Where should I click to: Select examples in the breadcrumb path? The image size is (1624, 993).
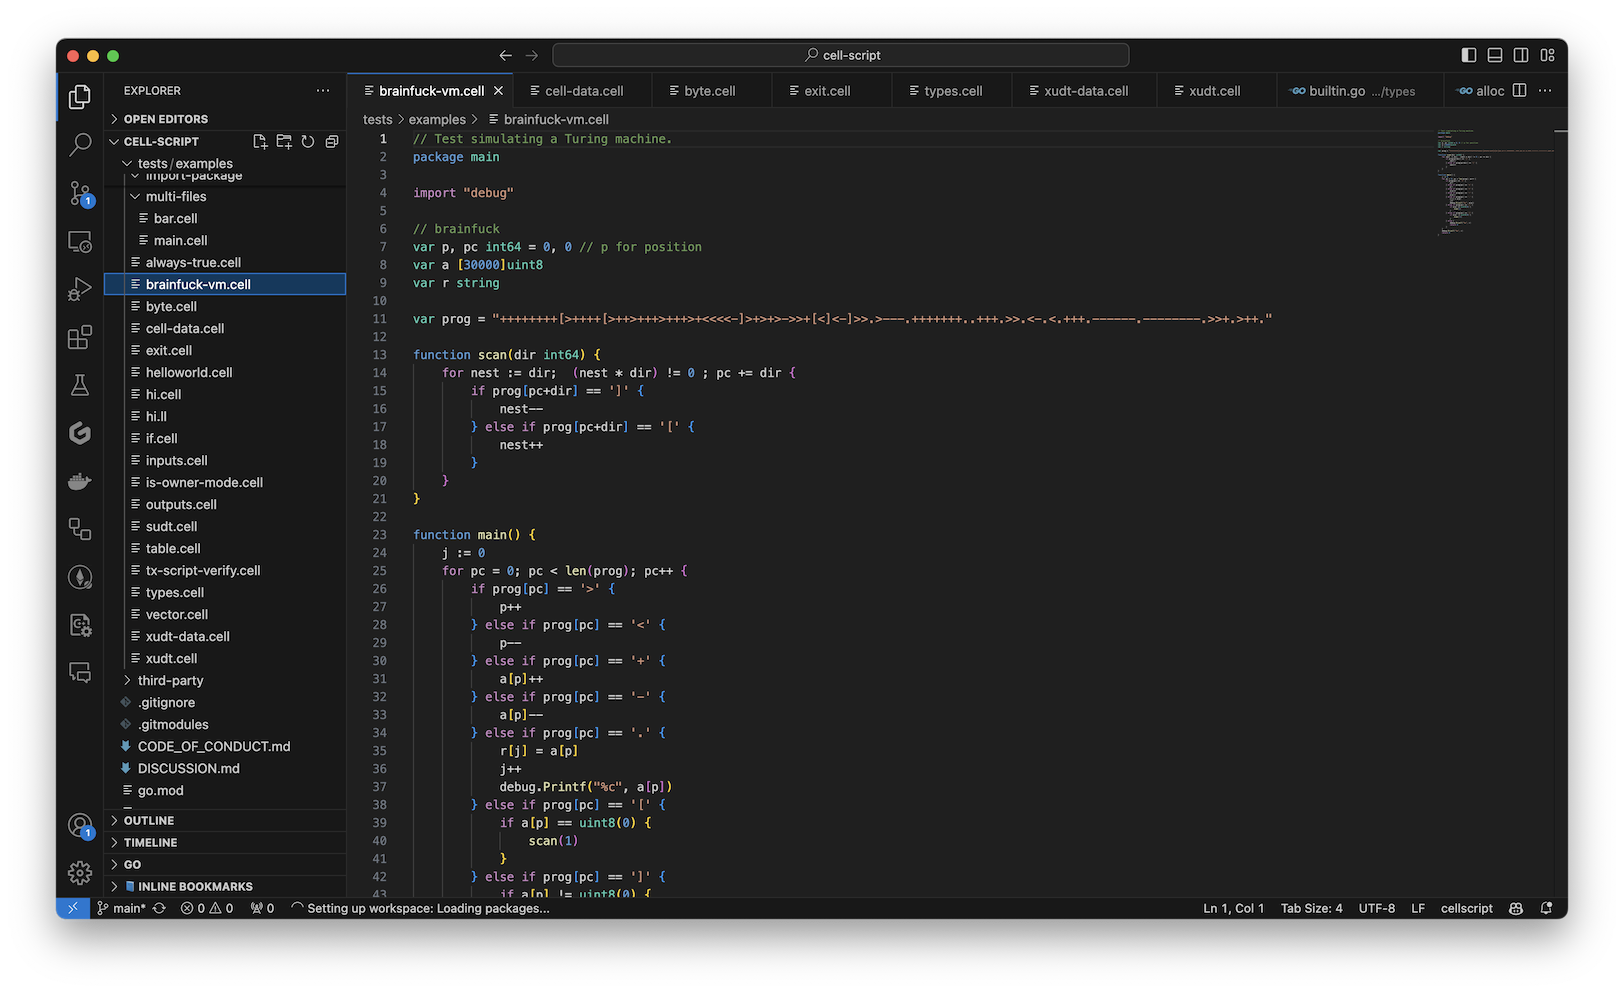[x=437, y=119]
